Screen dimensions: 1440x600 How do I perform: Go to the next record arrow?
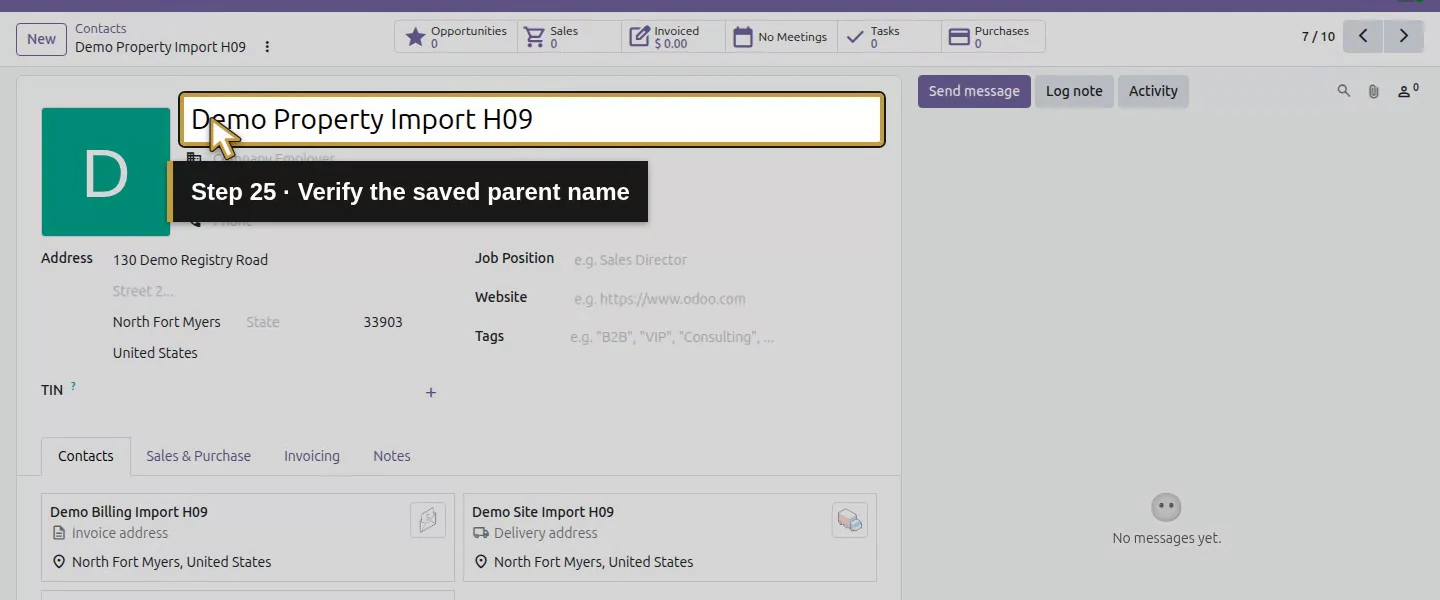[1404, 37]
